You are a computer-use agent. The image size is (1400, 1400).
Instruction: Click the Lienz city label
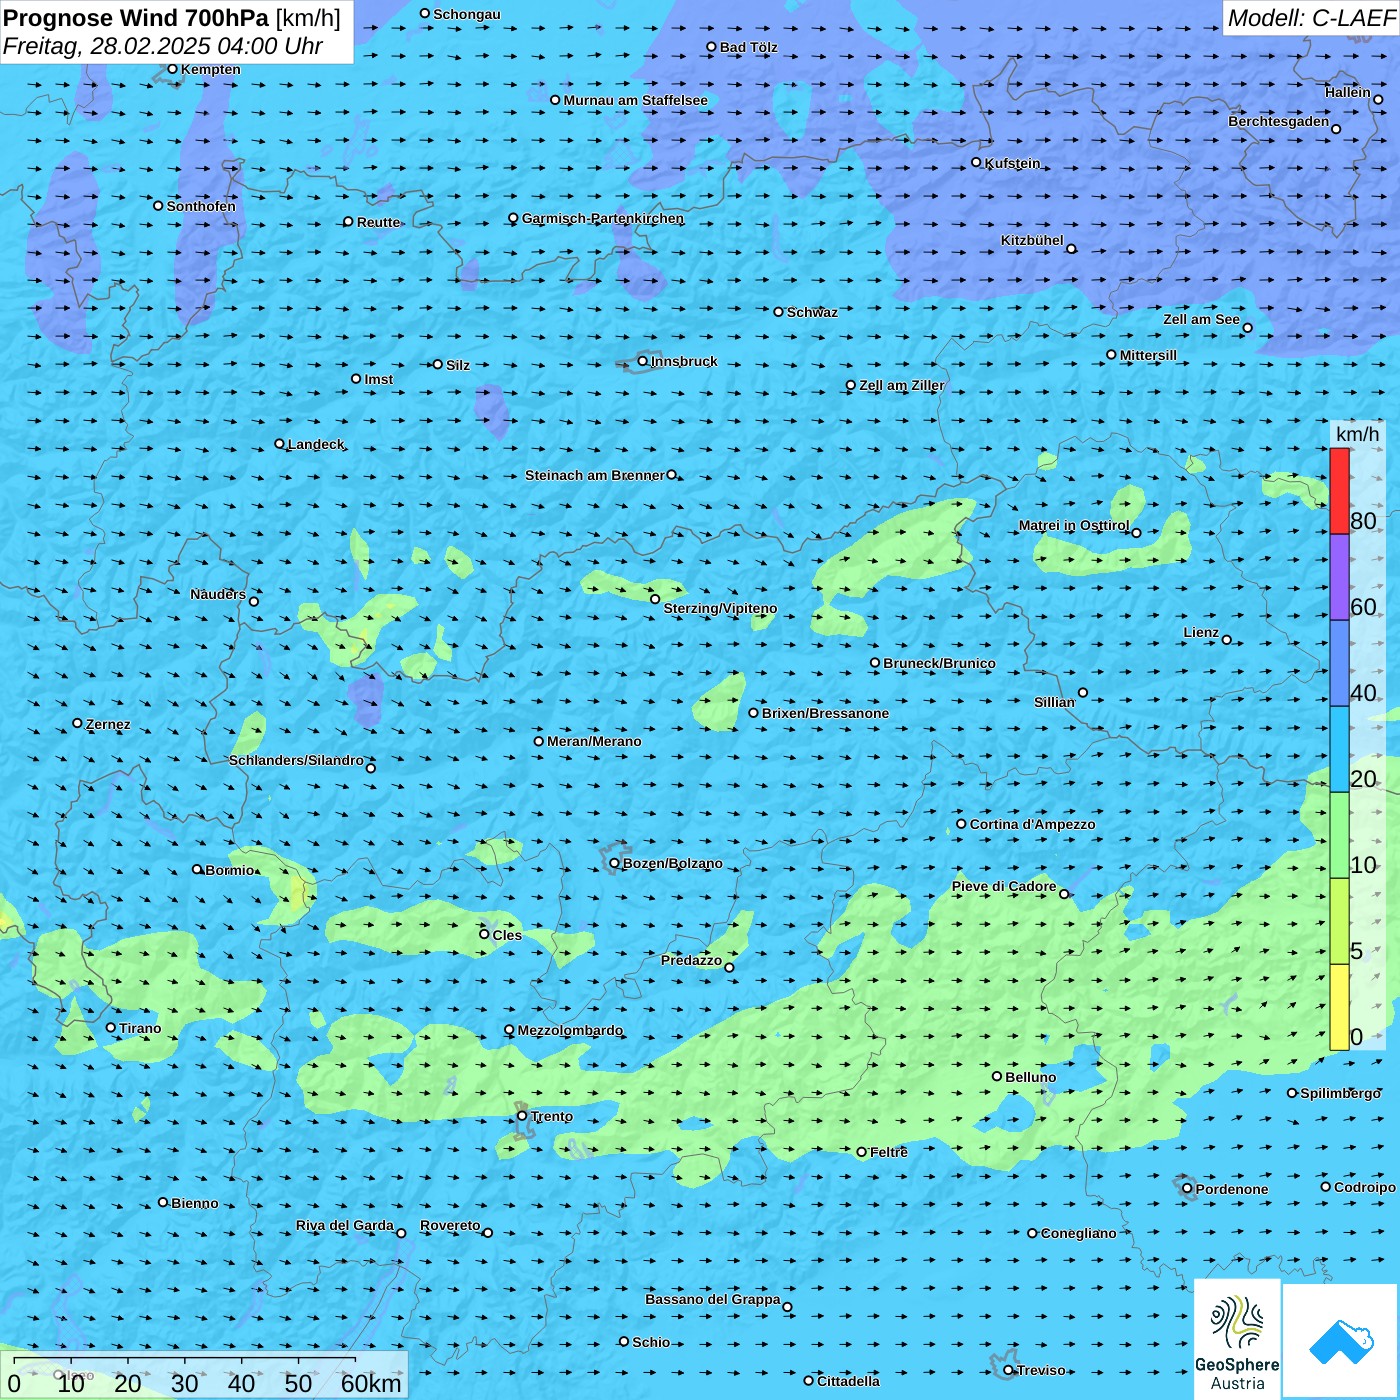point(1201,632)
